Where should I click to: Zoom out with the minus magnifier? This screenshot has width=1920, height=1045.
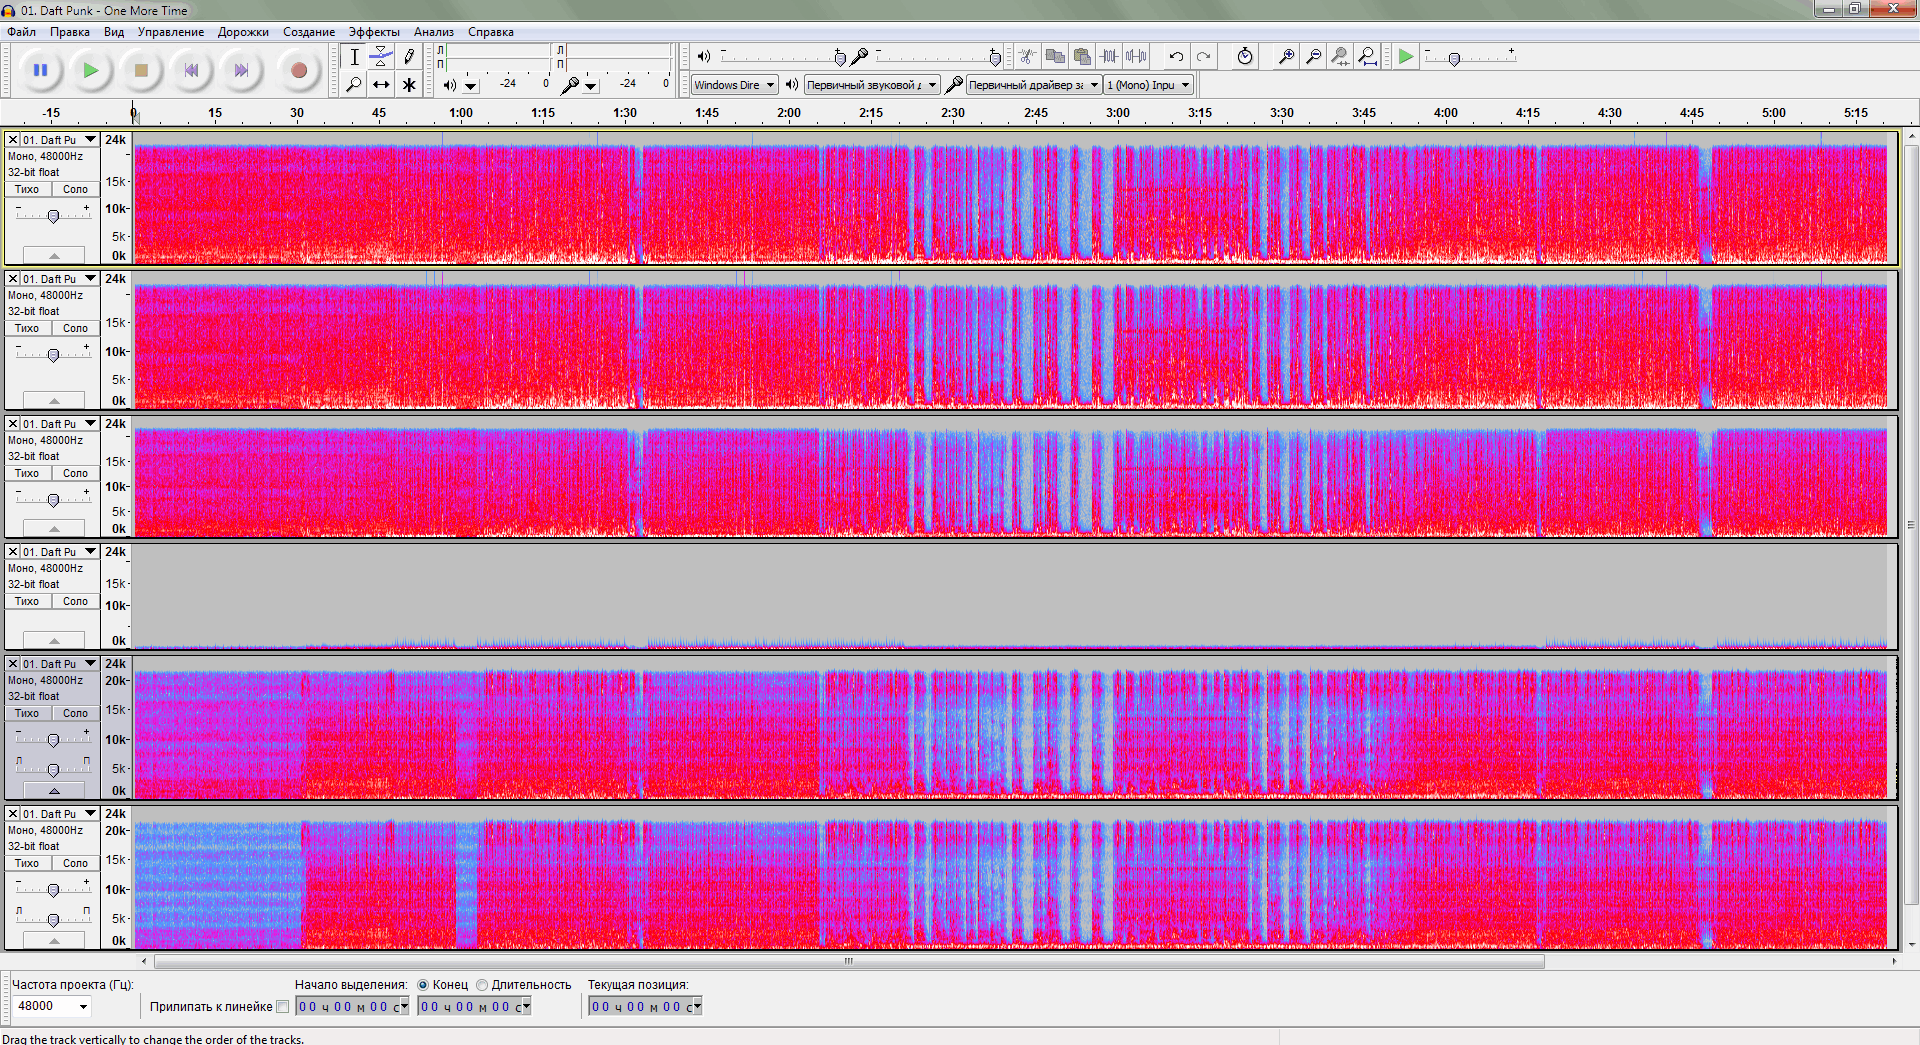tap(1314, 57)
